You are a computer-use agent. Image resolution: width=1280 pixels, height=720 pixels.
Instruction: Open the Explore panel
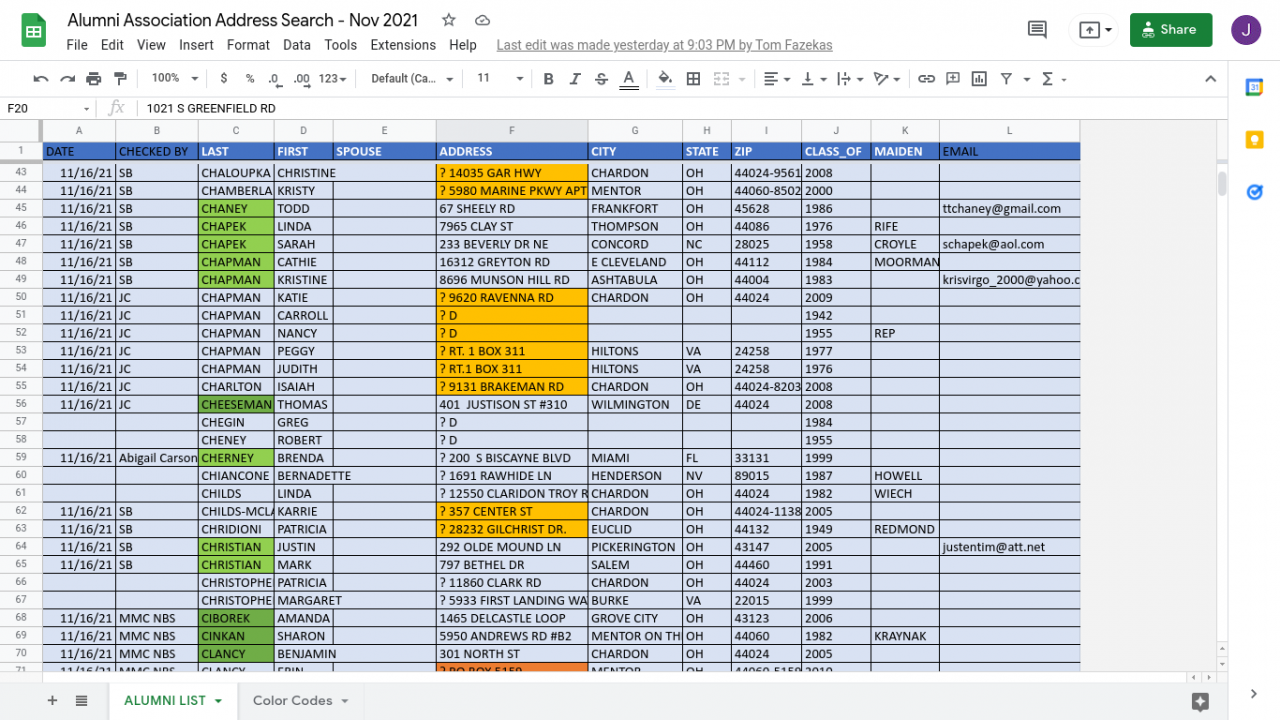1200,701
